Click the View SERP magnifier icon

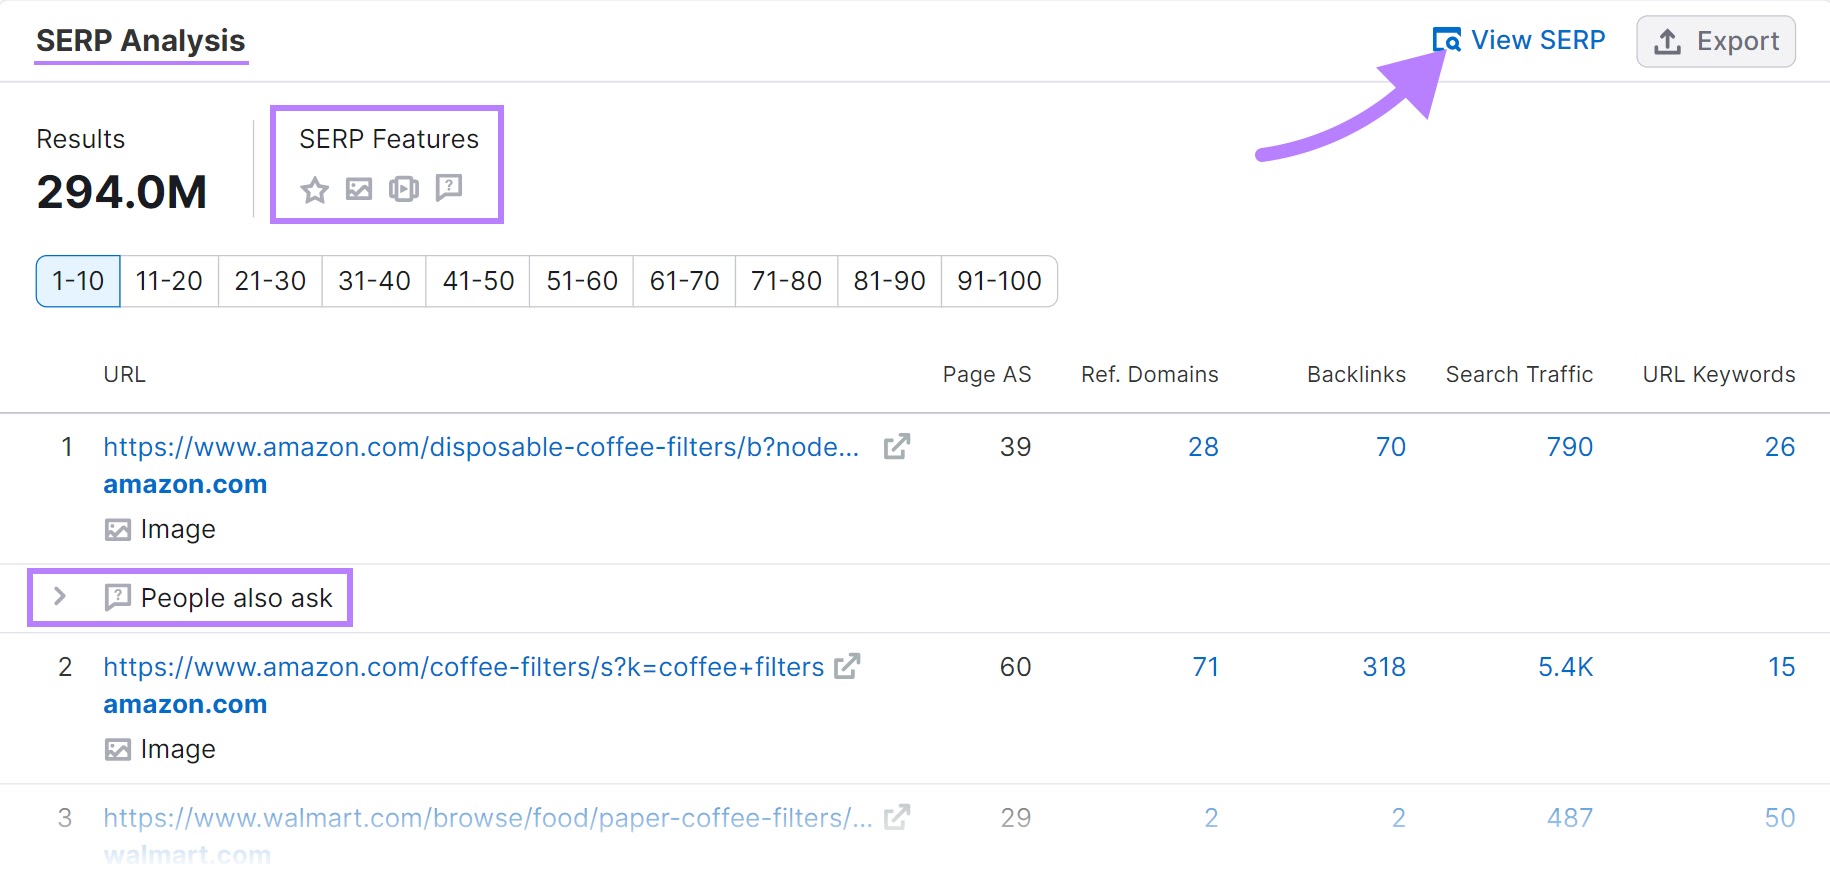pyautogui.click(x=1446, y=40)
